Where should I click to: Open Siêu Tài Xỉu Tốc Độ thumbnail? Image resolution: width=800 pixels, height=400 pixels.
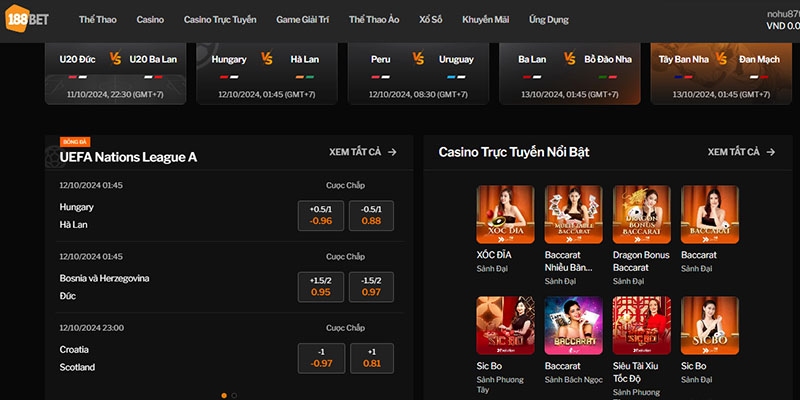click(642, 326)
